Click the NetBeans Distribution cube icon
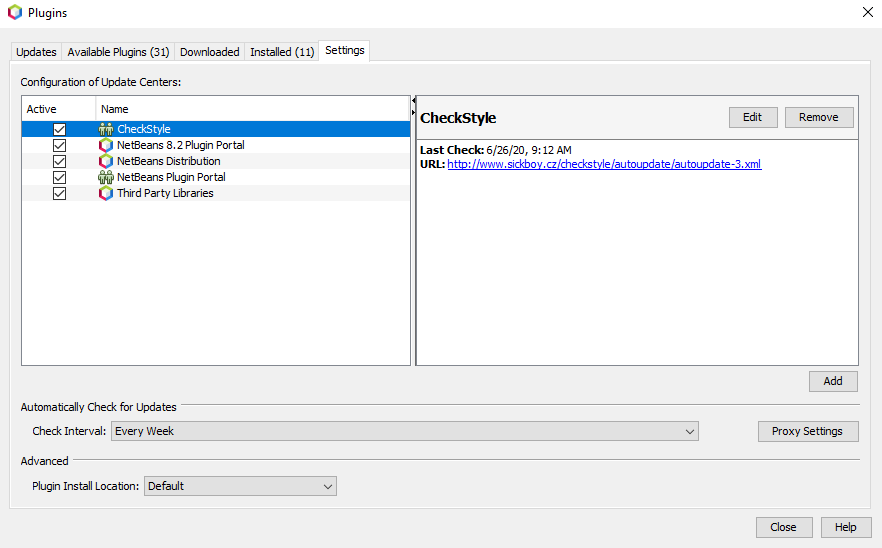882x548 pixels. 106,161
